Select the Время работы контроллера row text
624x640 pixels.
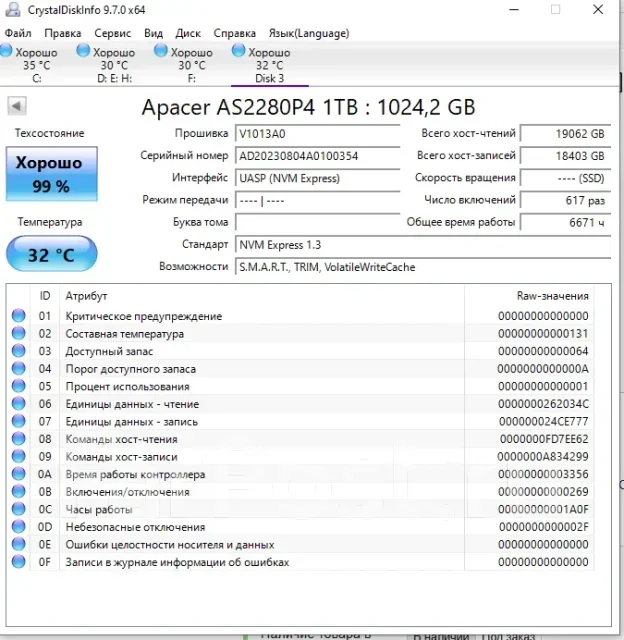pos(135,474)
